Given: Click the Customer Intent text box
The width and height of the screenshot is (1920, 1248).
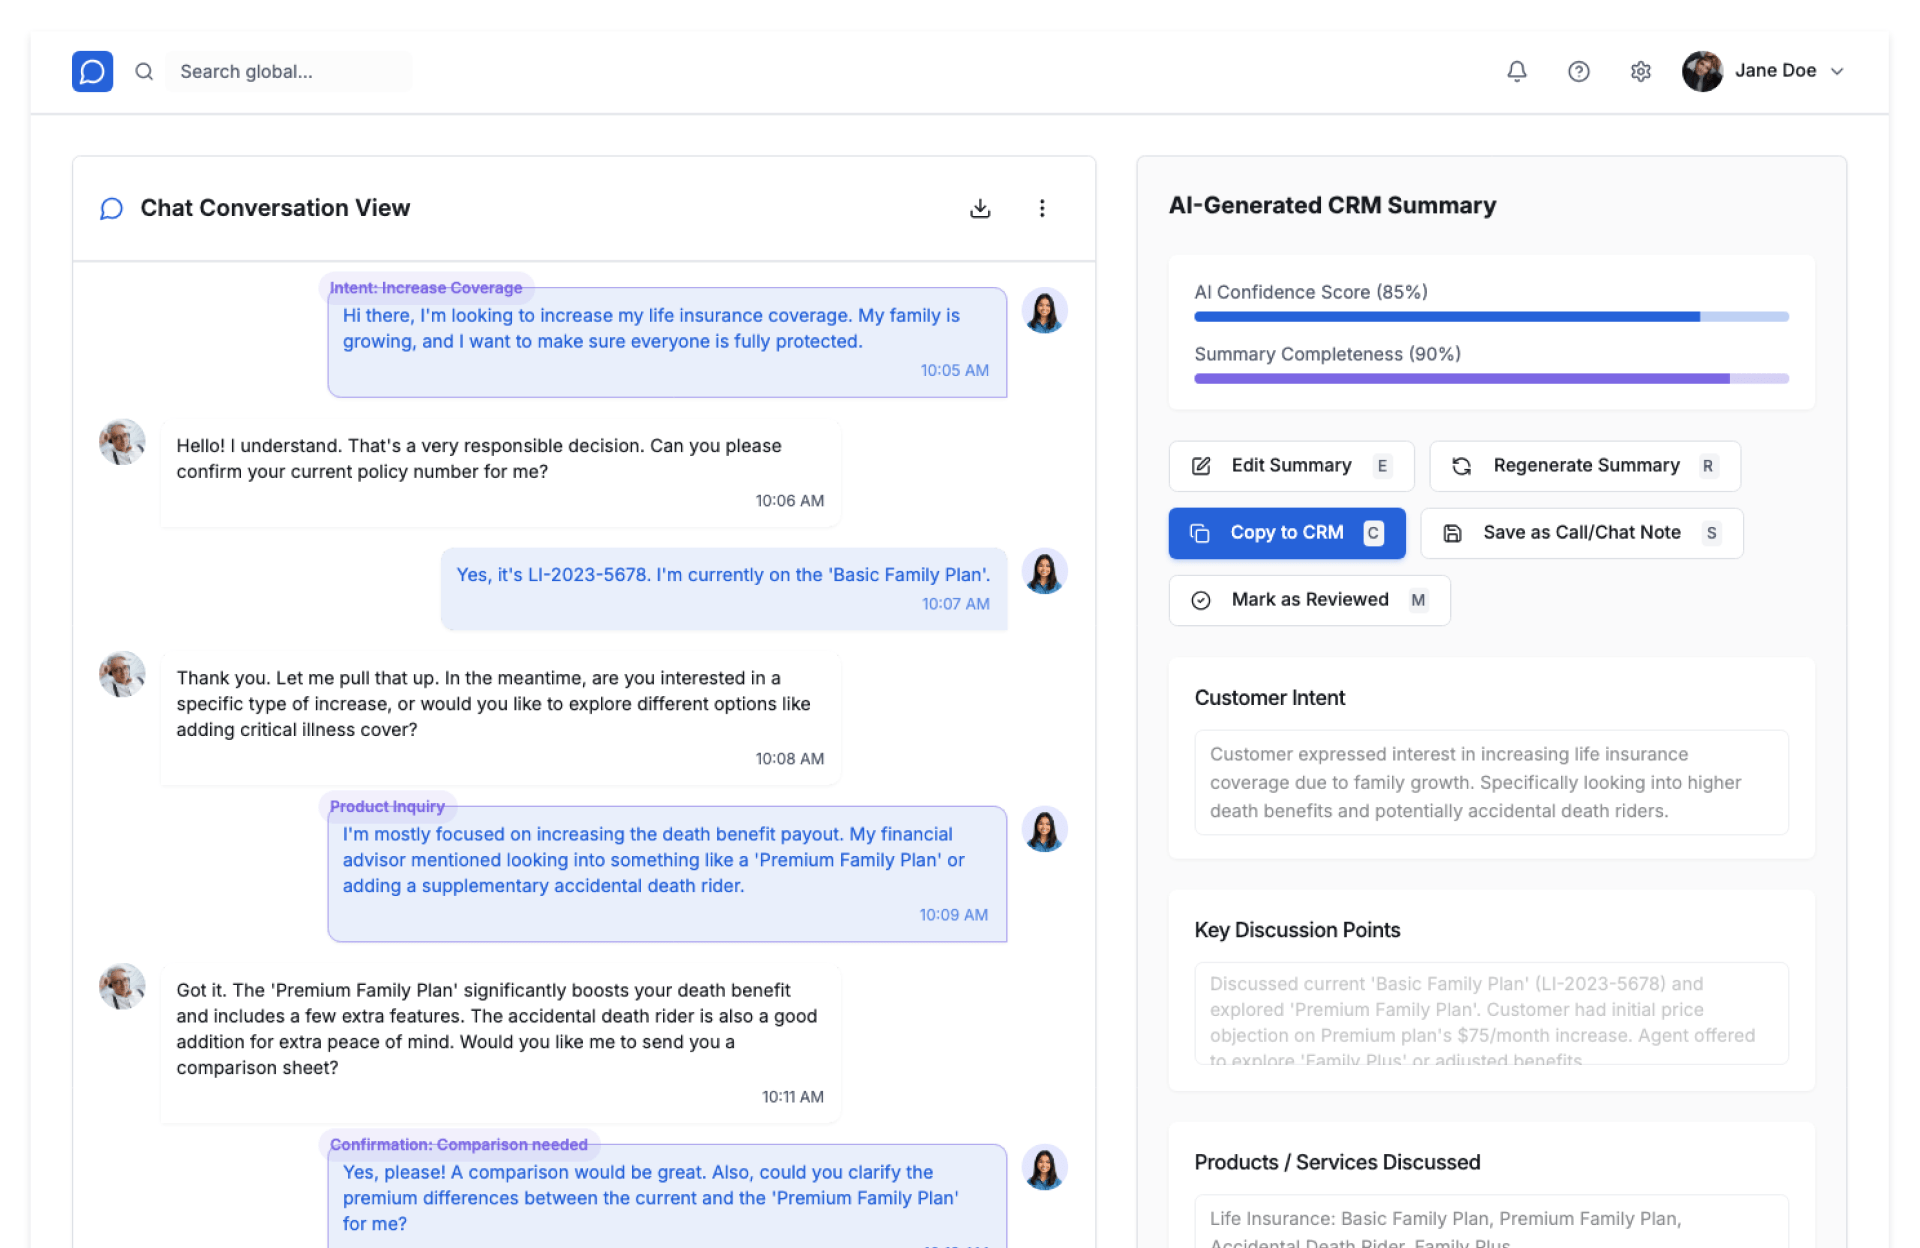Looking at the screenshot, I should click(x=1490, y=782).
